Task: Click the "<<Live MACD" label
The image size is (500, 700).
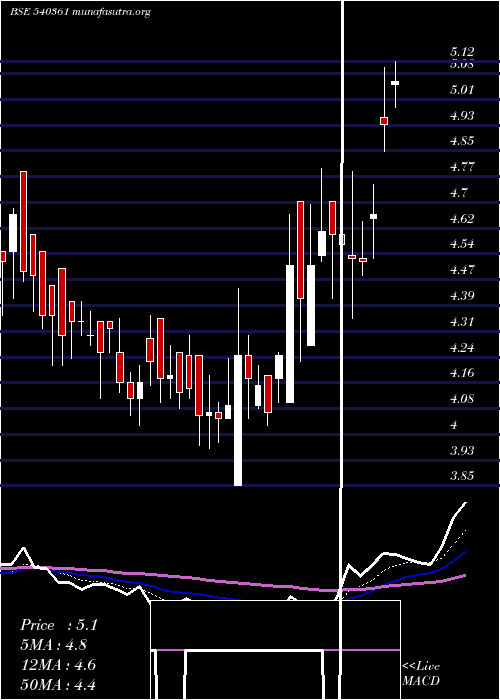Action: point(421,674)
